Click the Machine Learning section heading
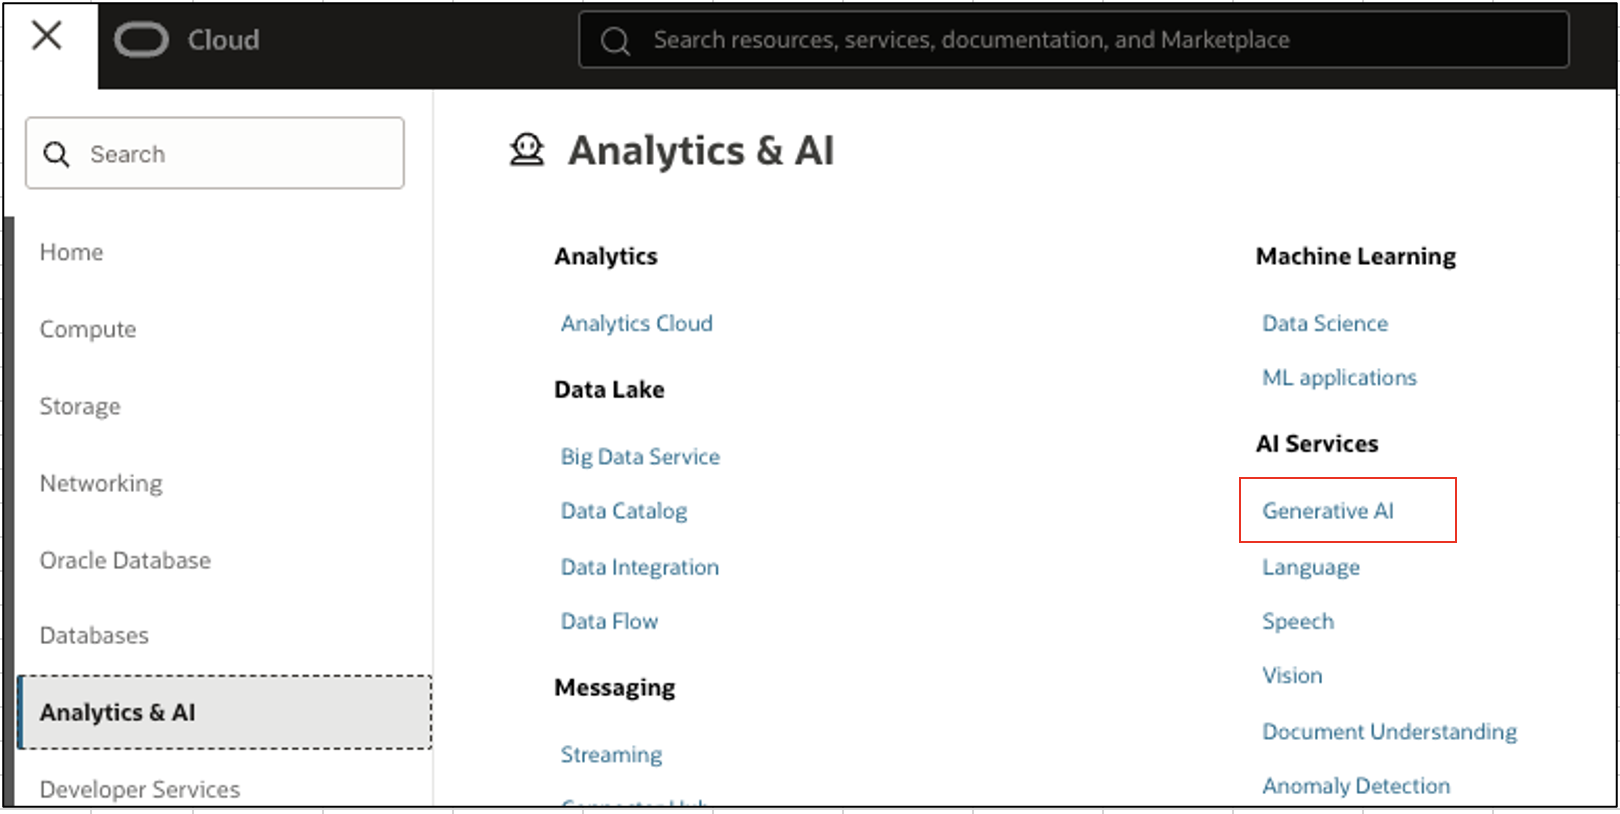This screenshot has height=814, width=1620. [x=1356, y=256]
